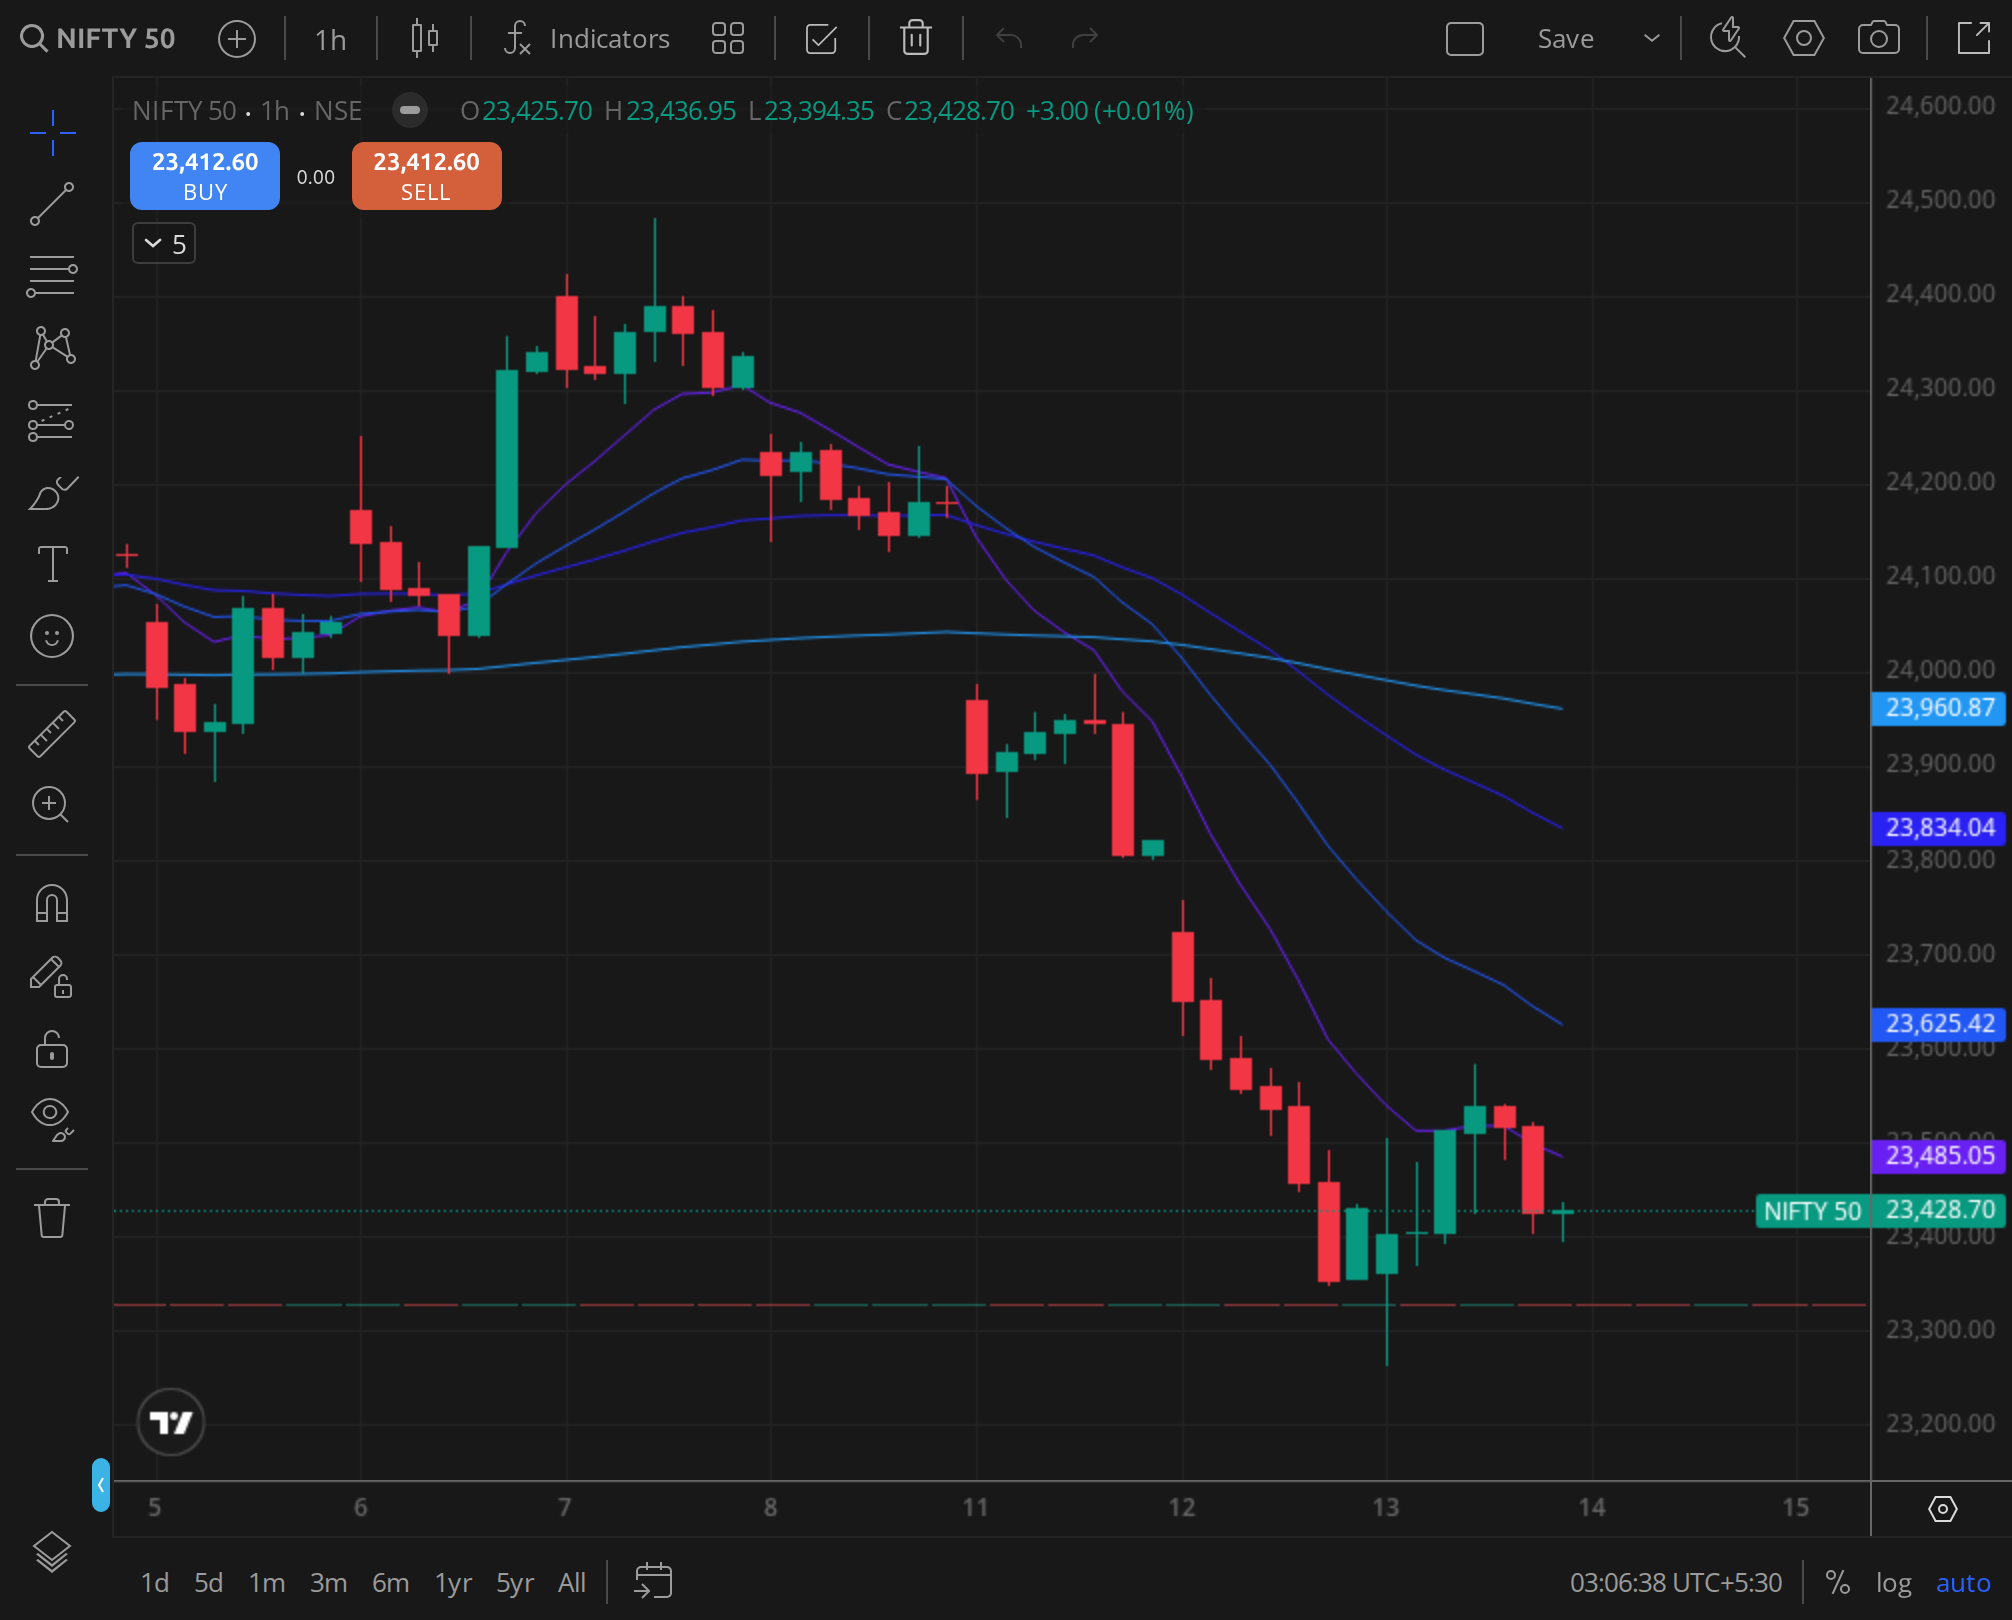The height and width of the screenshot is (1620, 2012).
Task: Toggle auto scale mode
Action: pos(1963,1583)
